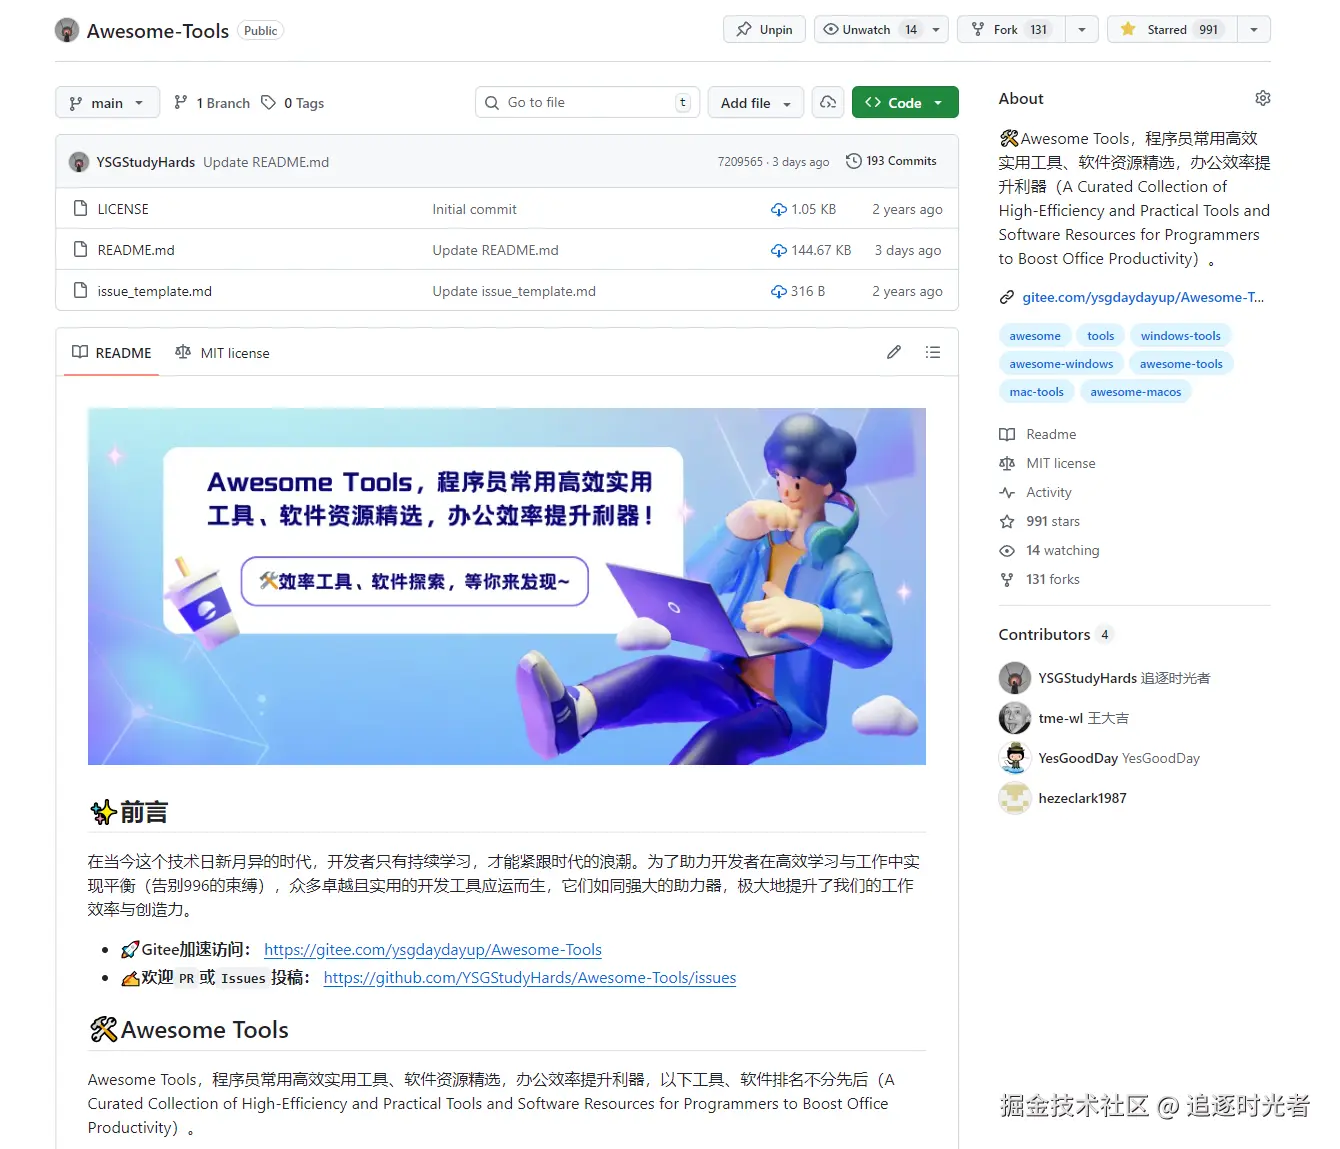Open the README outline list icon
1340x1149 pixels.
pos(933,352)
